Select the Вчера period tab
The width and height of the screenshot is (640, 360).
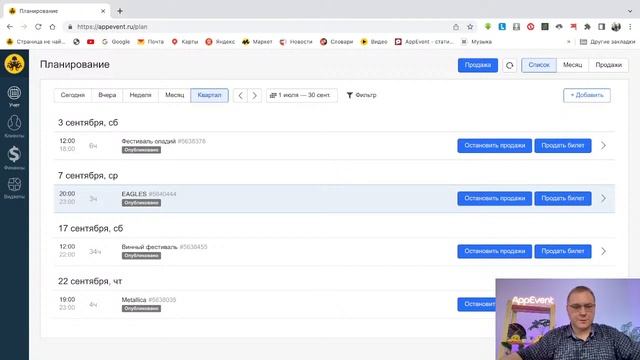coord(107,96)
